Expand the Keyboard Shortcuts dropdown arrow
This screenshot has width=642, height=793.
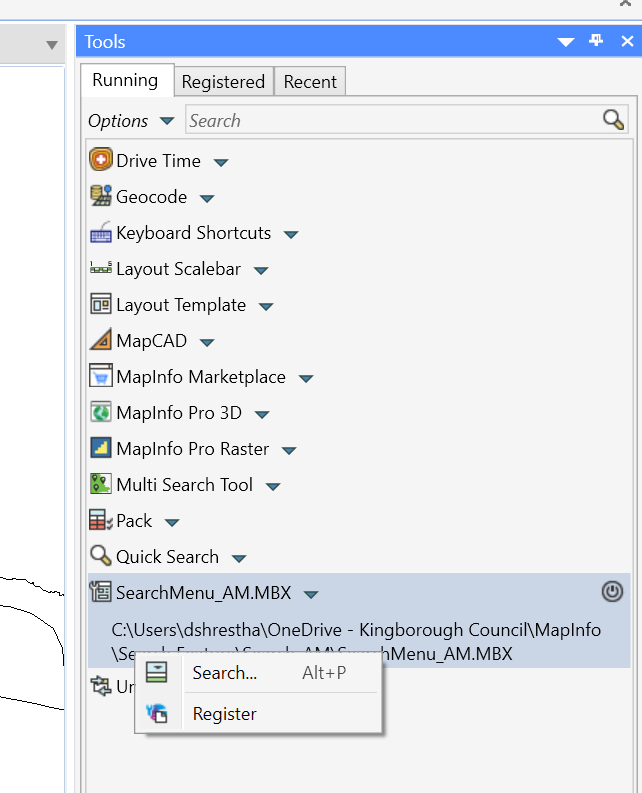[x=291, y=235]
